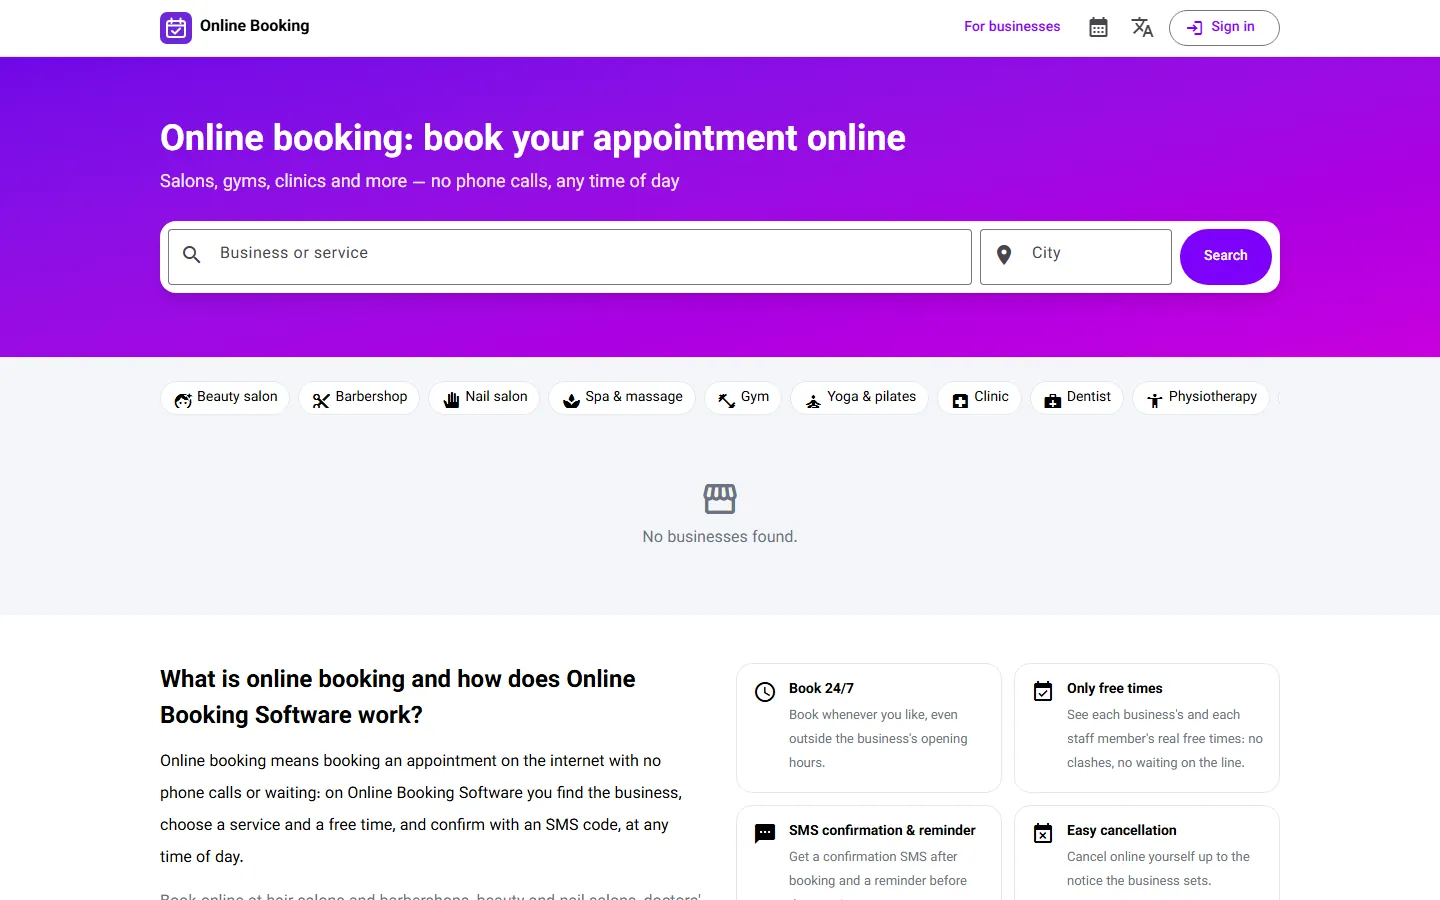Select the Barbershop category chip
The width and height of the screenshot is (1440, 900).
pyautogui.click(x=359, y=398)
